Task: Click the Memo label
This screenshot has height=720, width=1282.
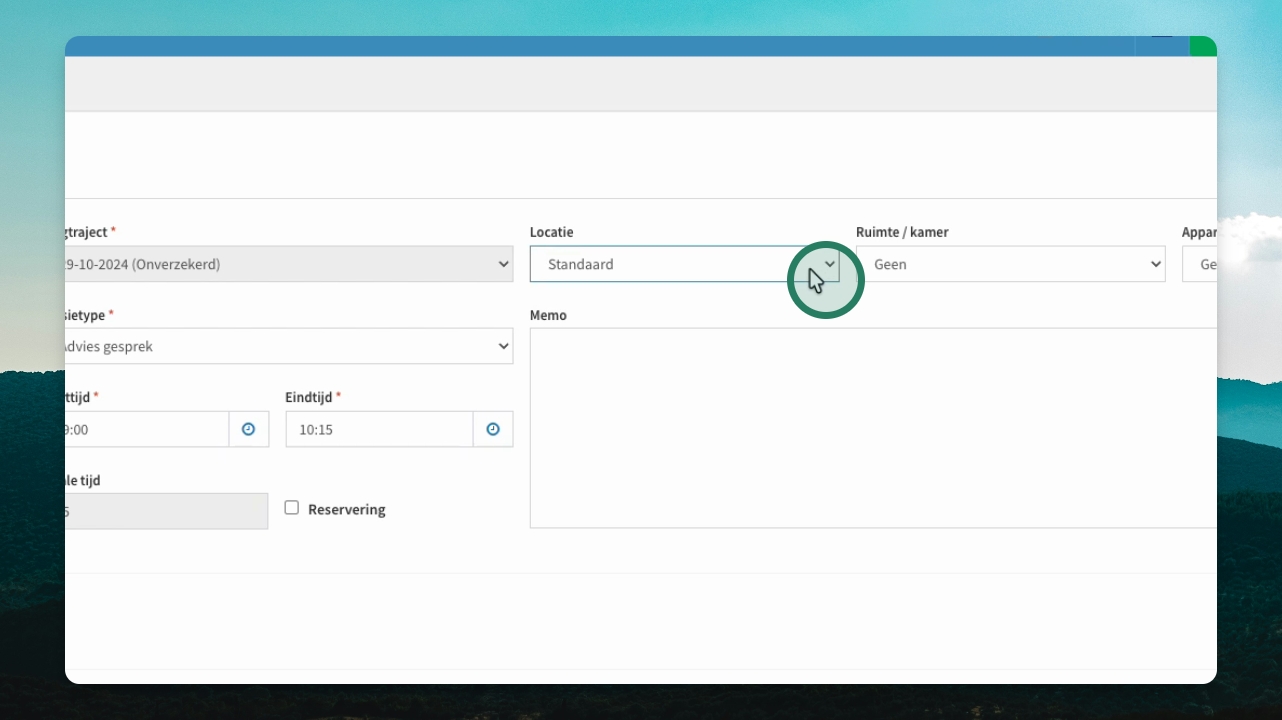Action: [x=548, y=315]
